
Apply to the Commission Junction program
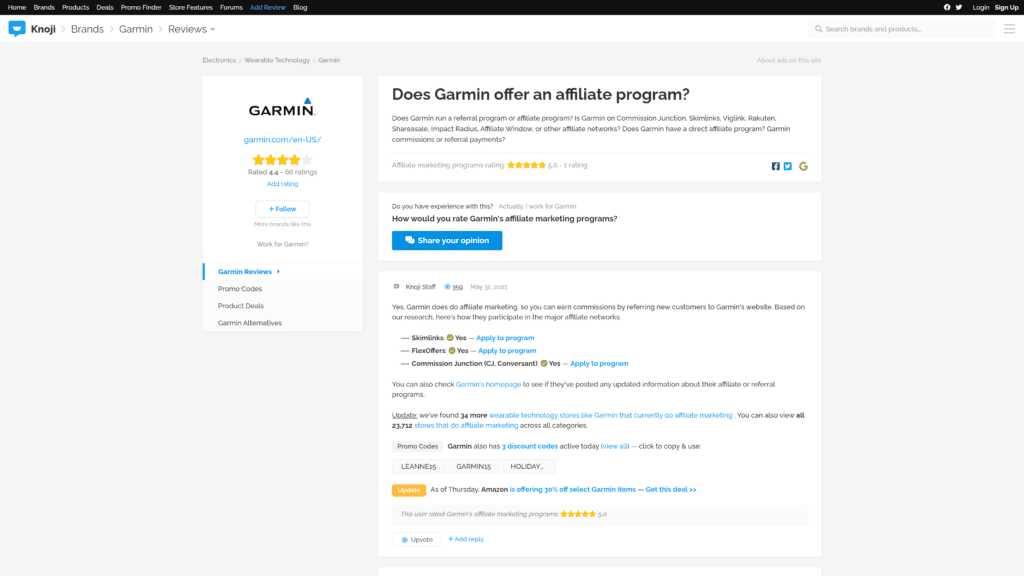[599, 363]
